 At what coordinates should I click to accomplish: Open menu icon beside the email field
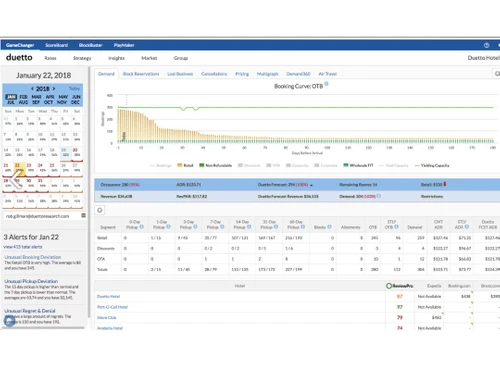pos(84,216)
